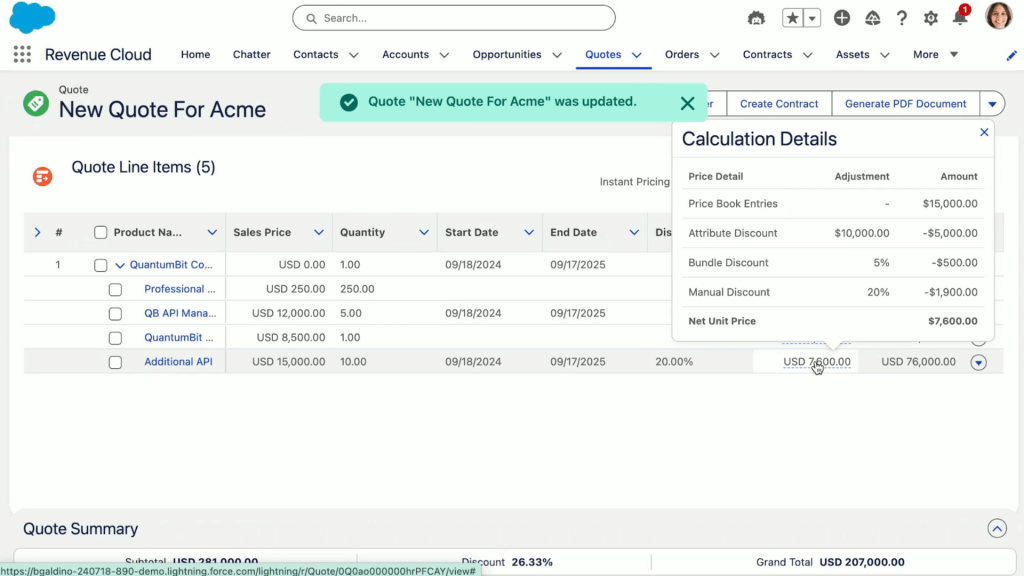Open the notifications bell
The height and width of the screenshot is (576, 1024).
pos(961,18)
